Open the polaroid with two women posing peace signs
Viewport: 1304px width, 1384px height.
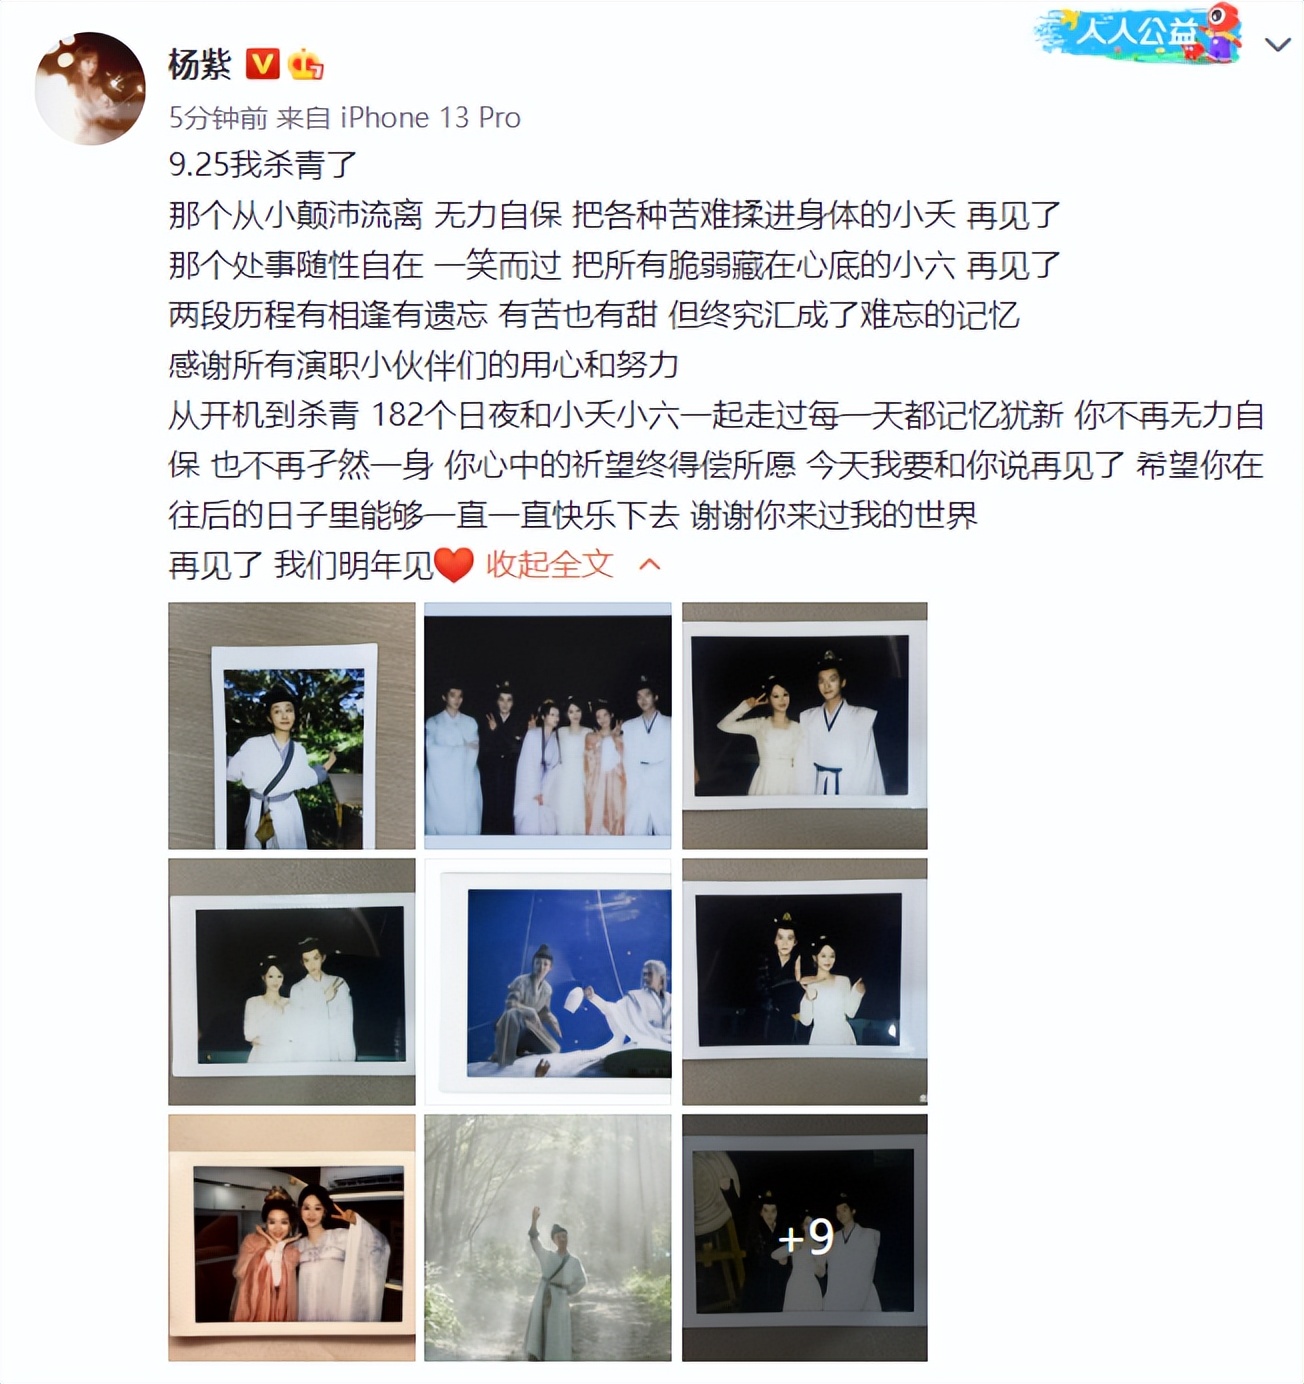coord(292,1238)
